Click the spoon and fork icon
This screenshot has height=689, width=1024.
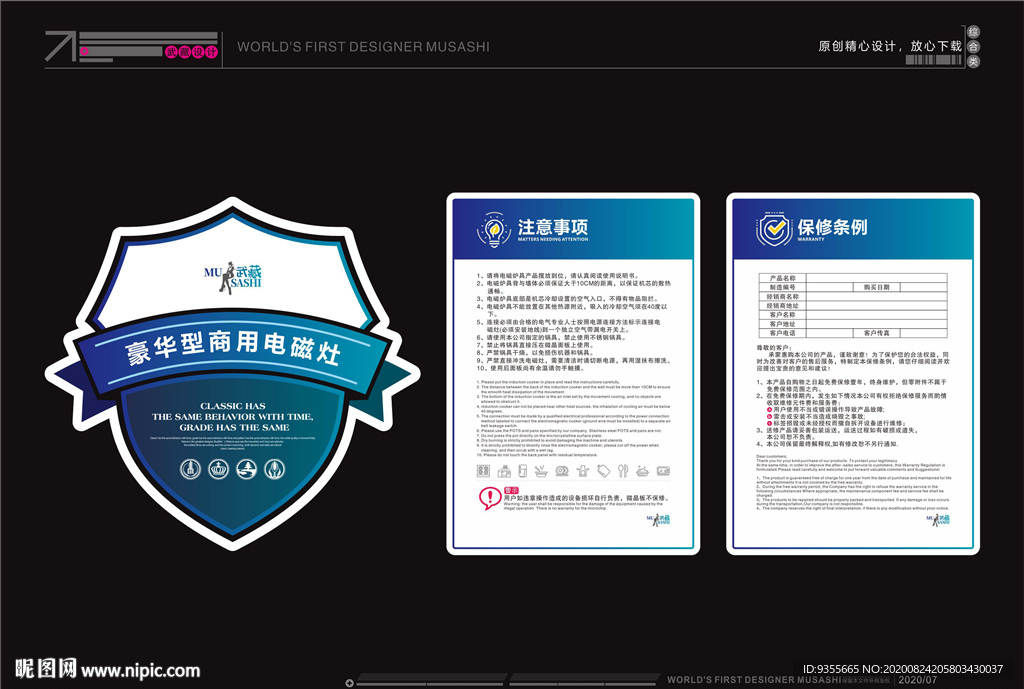tap(623, 470)
